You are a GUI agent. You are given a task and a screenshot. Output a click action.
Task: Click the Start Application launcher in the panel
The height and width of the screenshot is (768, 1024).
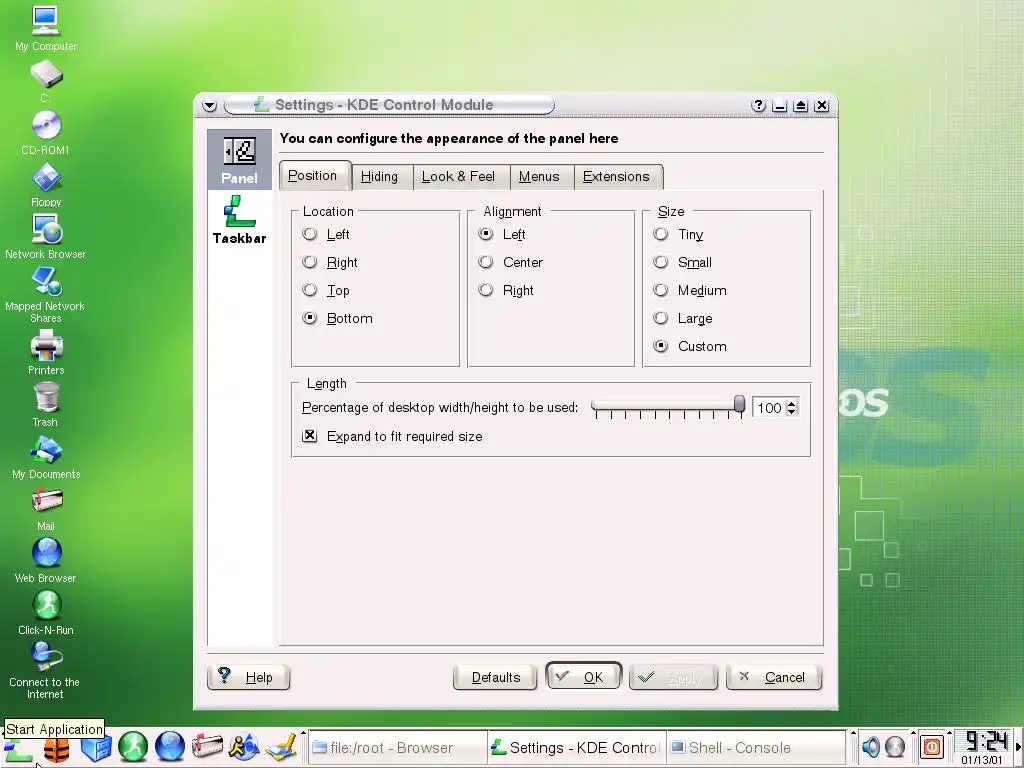point(19,749)
